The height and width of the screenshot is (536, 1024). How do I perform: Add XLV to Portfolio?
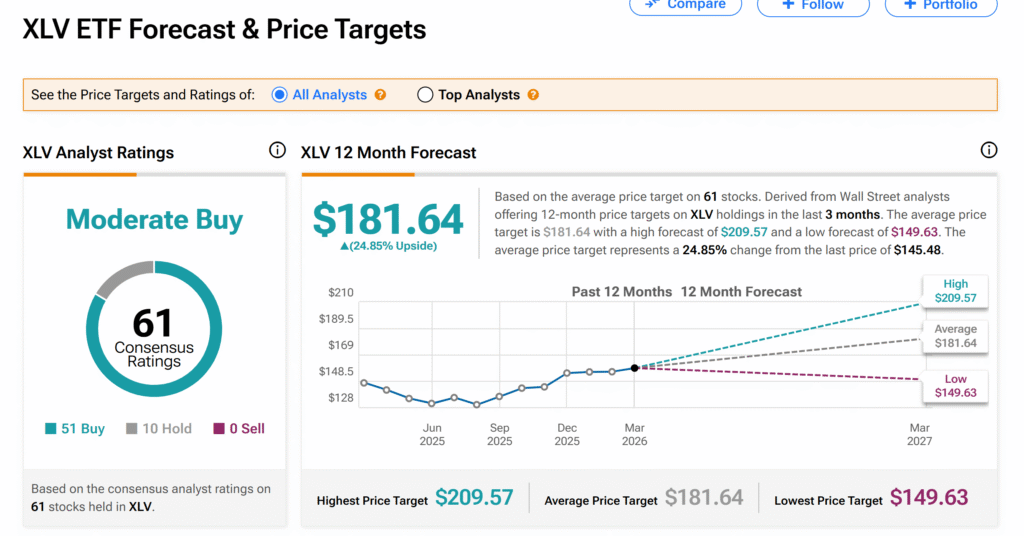[x=941, y=5]
